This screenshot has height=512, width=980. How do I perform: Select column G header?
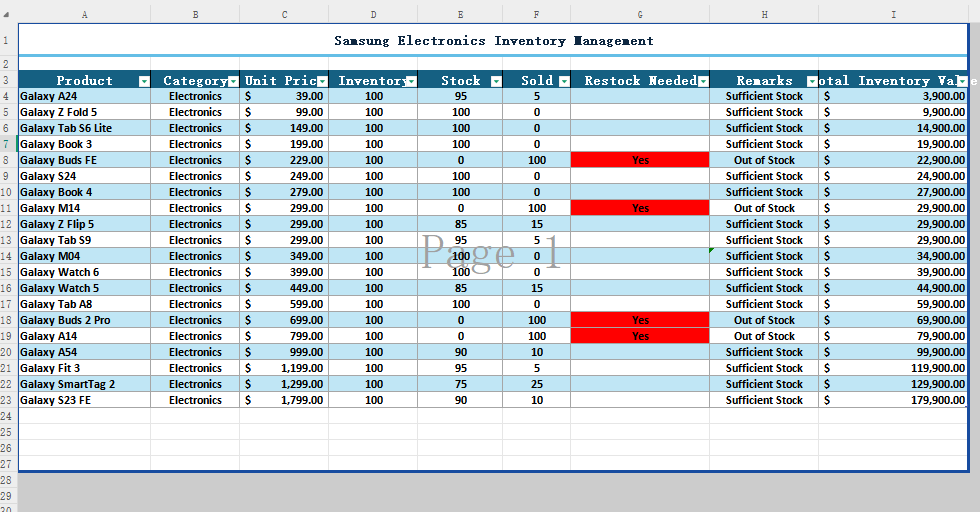[x=640, y=14]
